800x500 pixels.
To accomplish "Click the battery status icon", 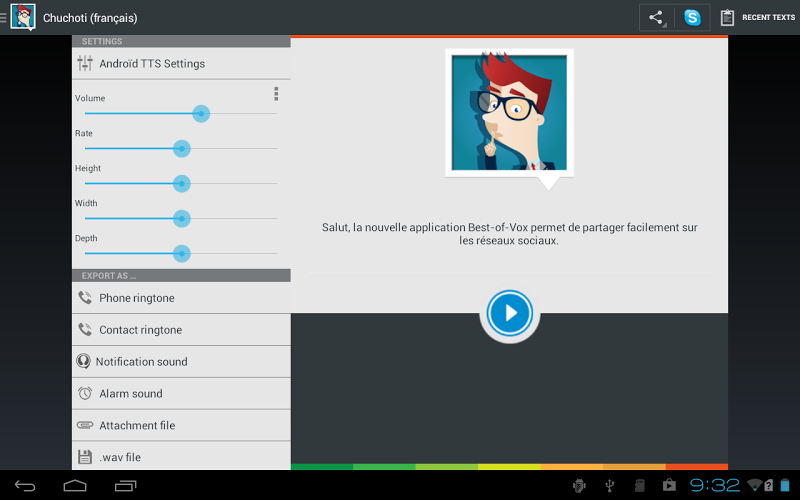I will (785, 485).
